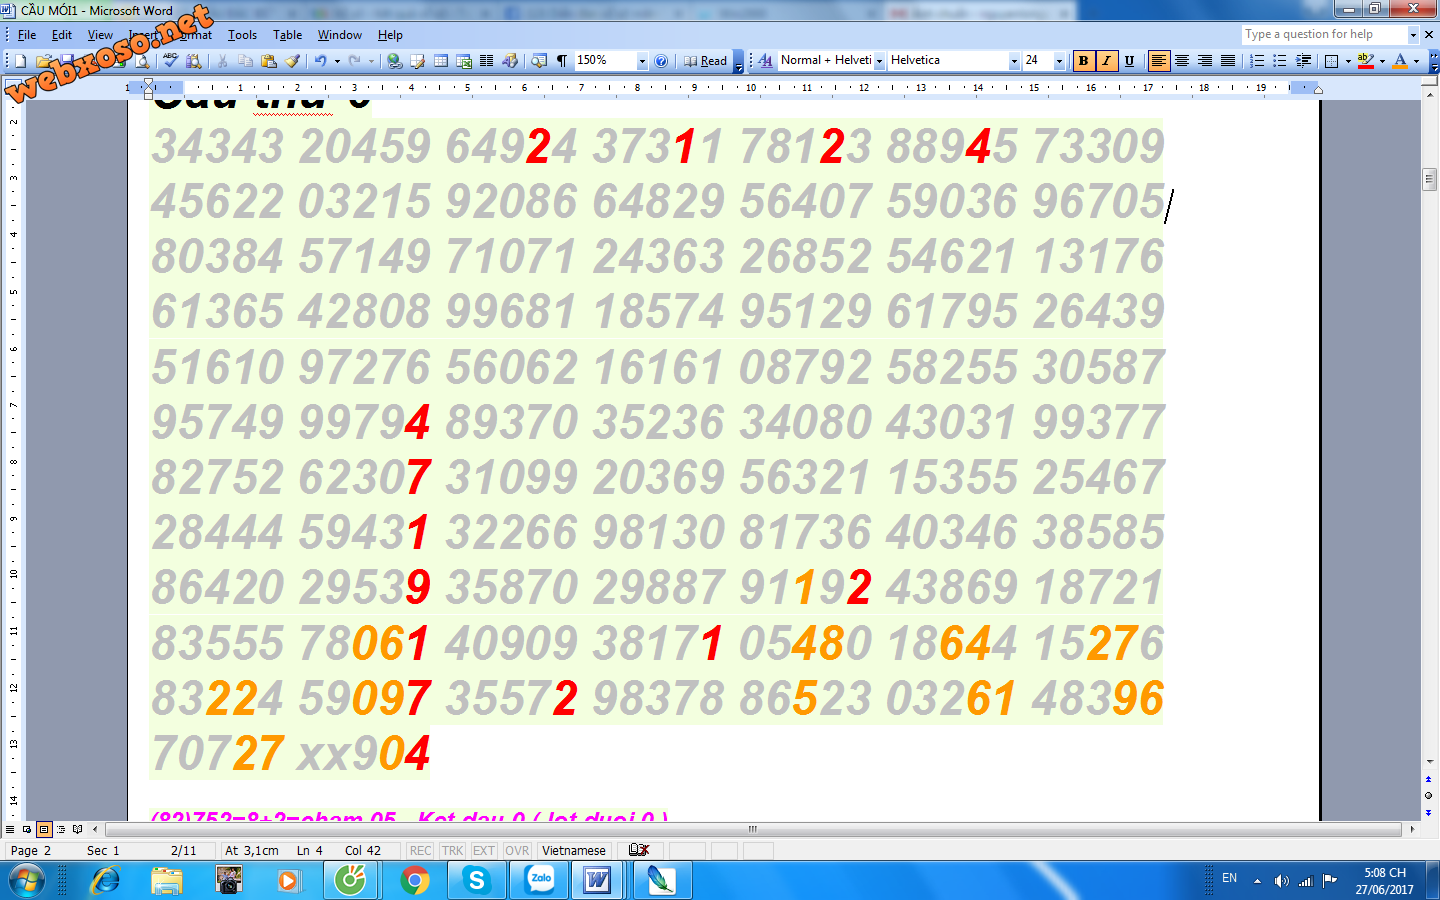Open Zalo from the taskbar
This screenshot has height=900, width=1440.
pos(541,880)
